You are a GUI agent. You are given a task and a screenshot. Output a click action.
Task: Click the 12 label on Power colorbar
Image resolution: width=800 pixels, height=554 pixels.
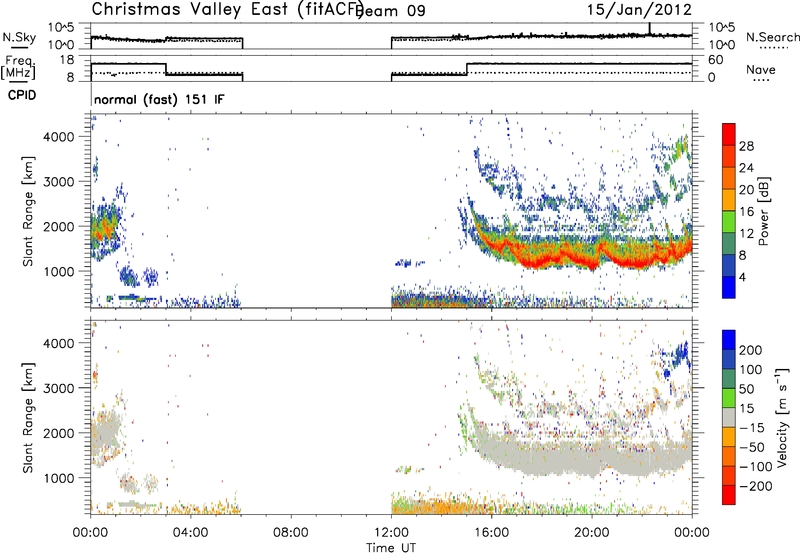pos(746,234)
